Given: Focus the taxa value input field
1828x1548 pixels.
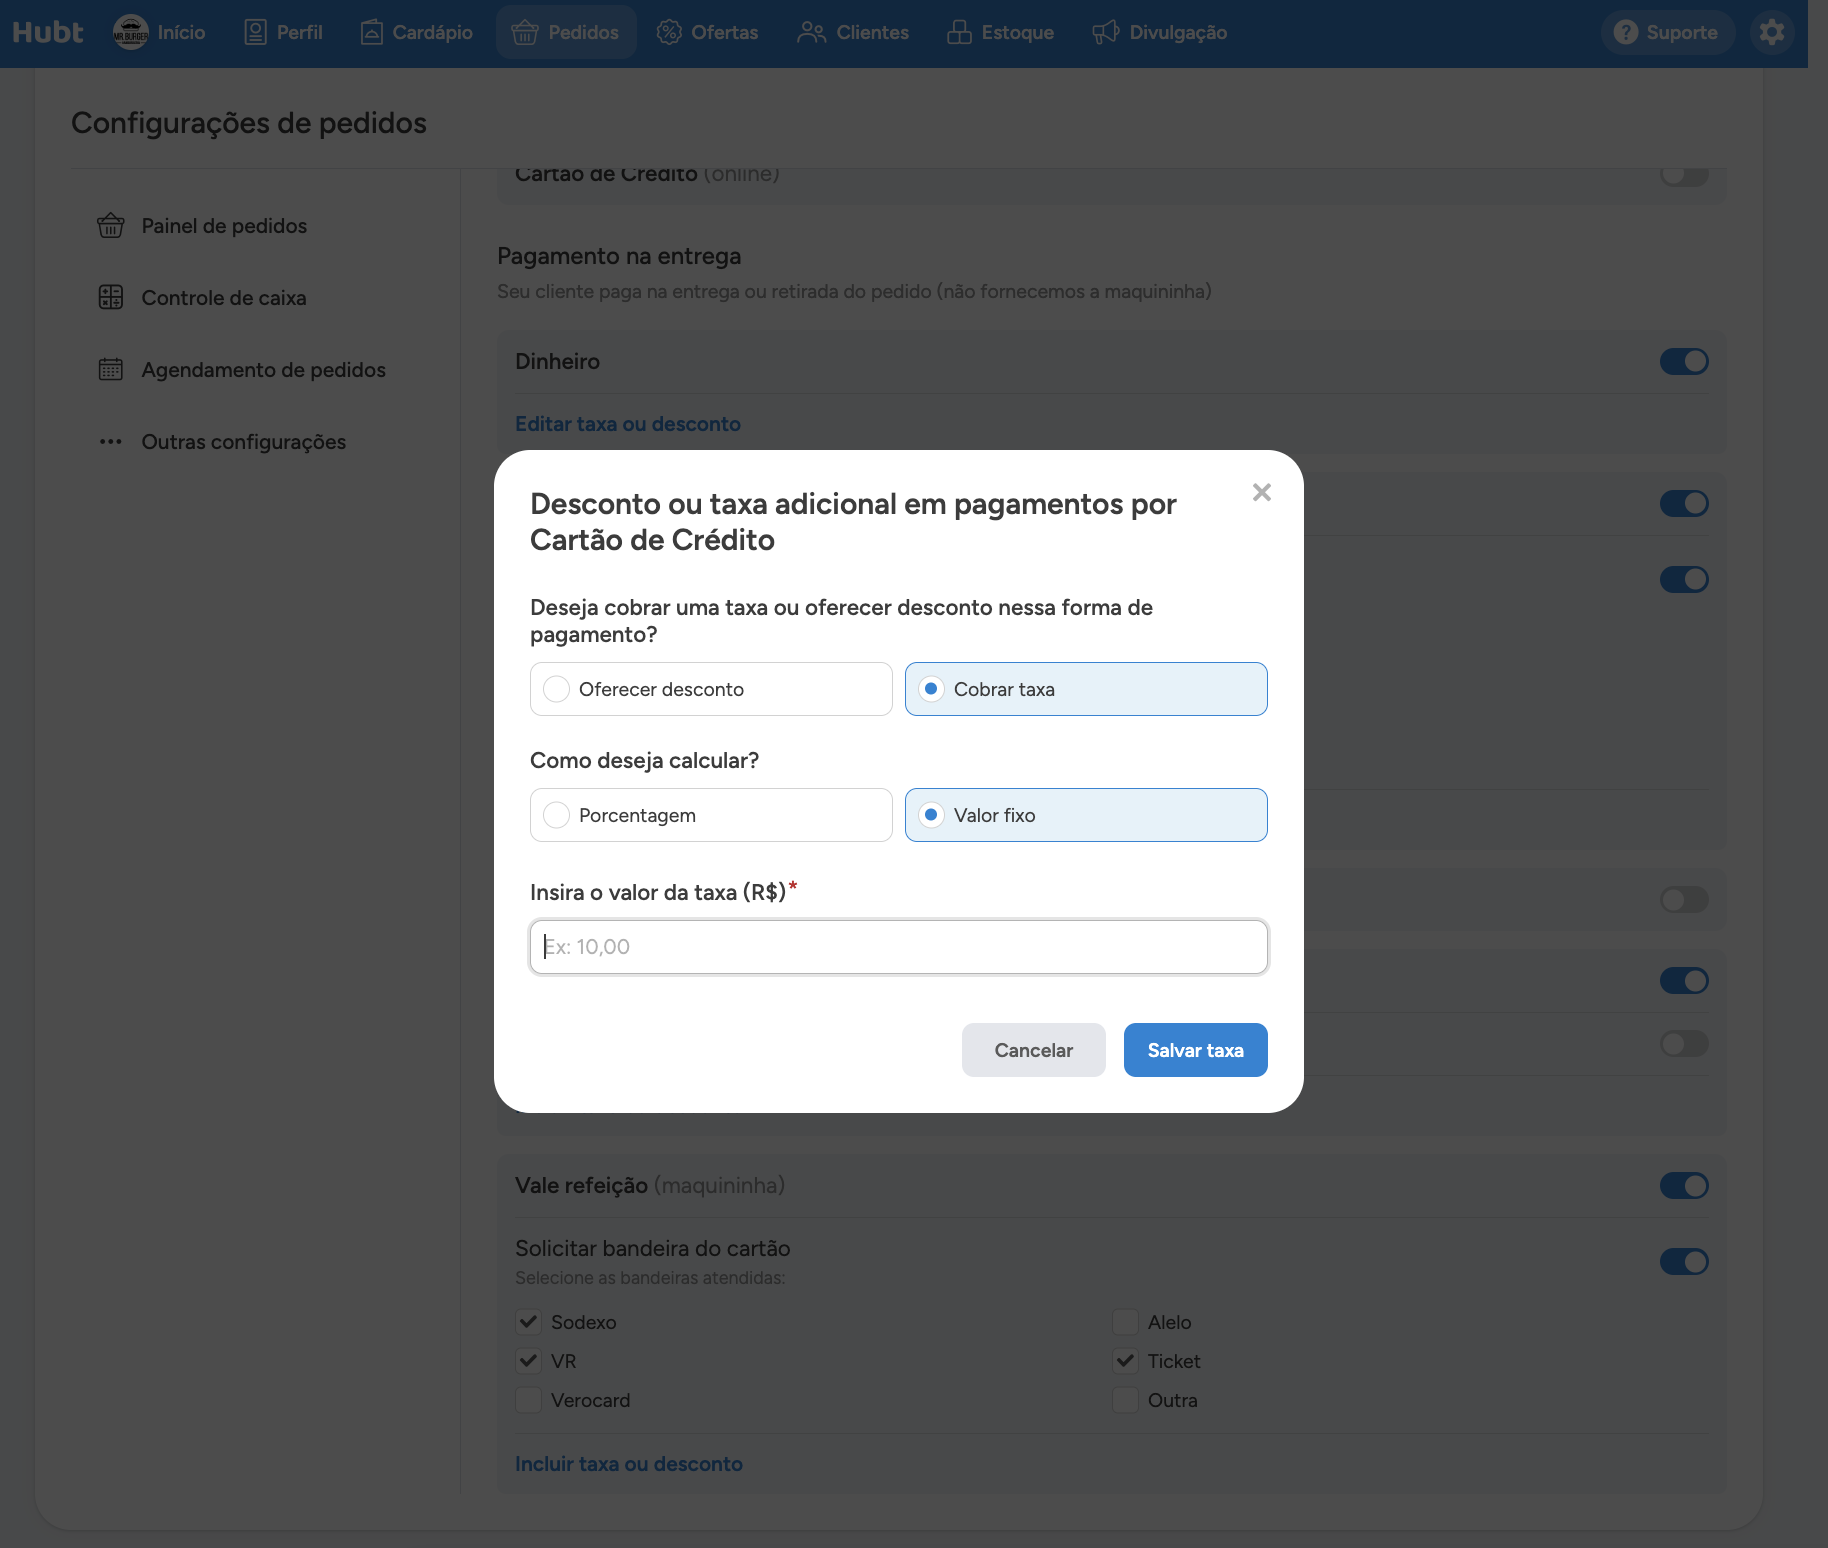Looking at the screenshot, I should [899, 947].
